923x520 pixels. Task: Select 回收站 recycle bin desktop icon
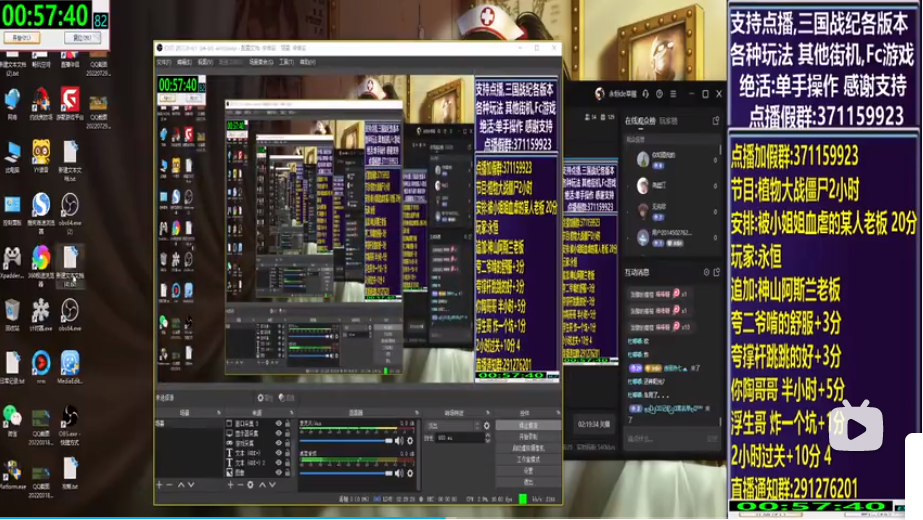pos(12,315)
